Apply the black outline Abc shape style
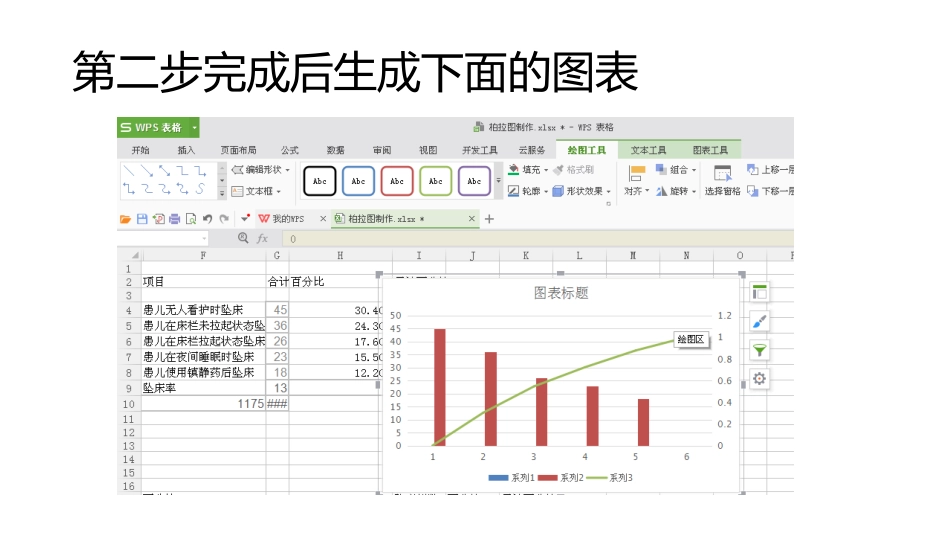 [x=319, y=181]
